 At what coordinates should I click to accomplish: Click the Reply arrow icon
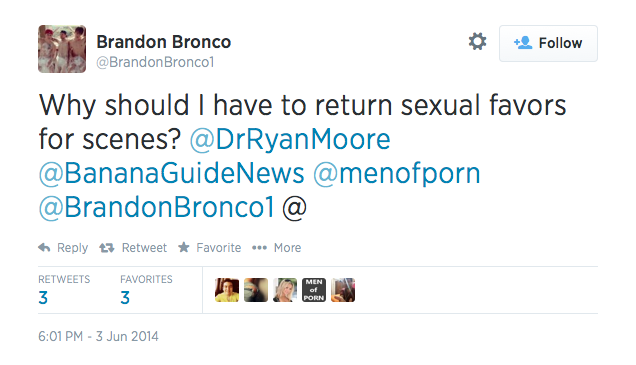coord(44,247)
